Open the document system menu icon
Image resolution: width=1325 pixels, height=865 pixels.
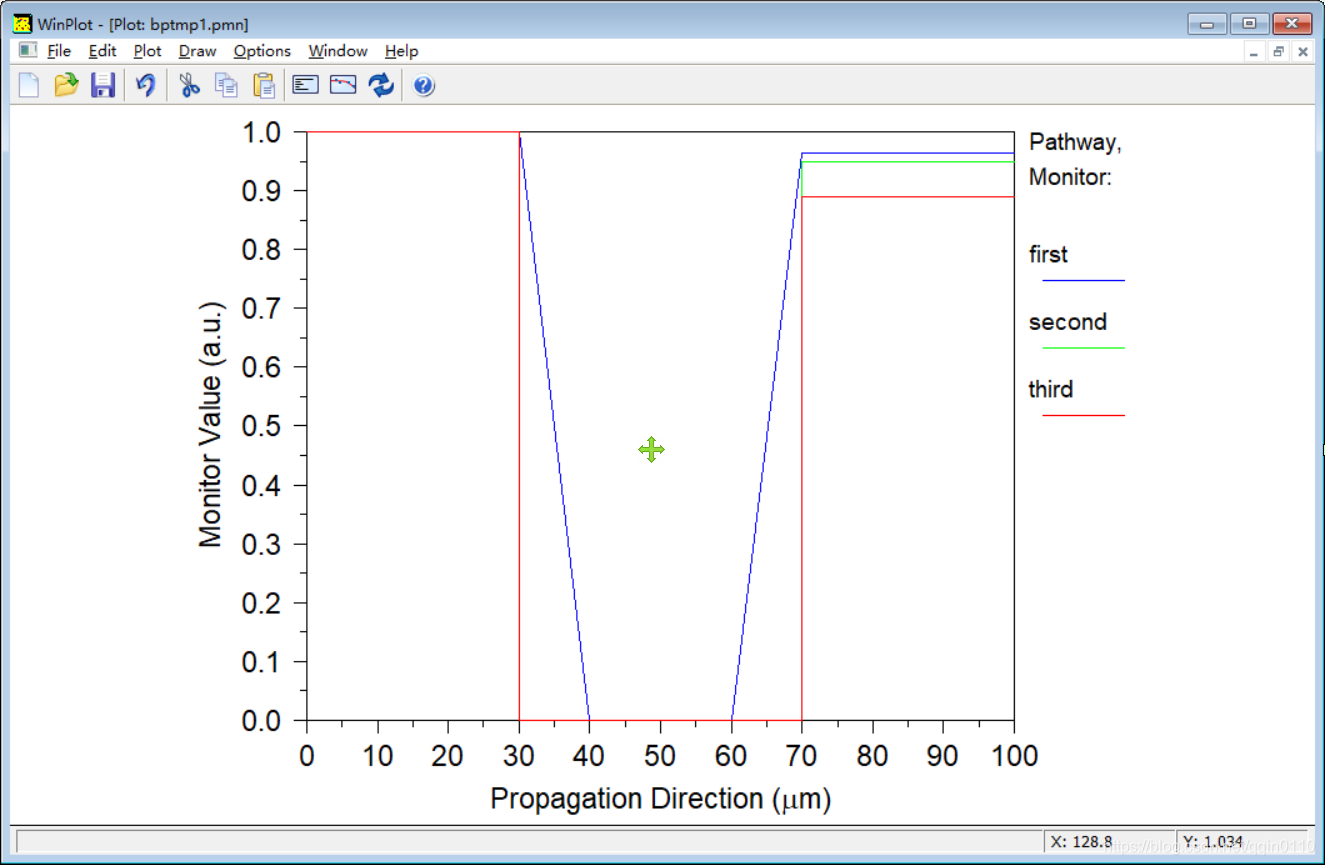pos(28,50)
